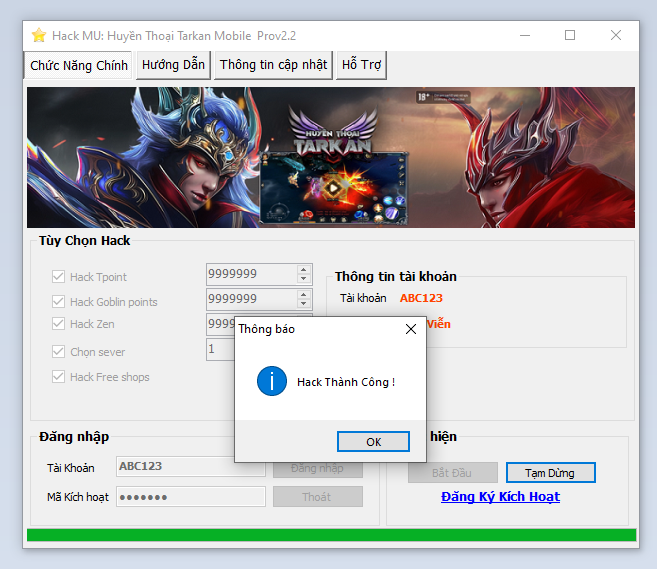657x569 pixels.
Task: Click the Thoát button
Action: click(x=318, y=497)
